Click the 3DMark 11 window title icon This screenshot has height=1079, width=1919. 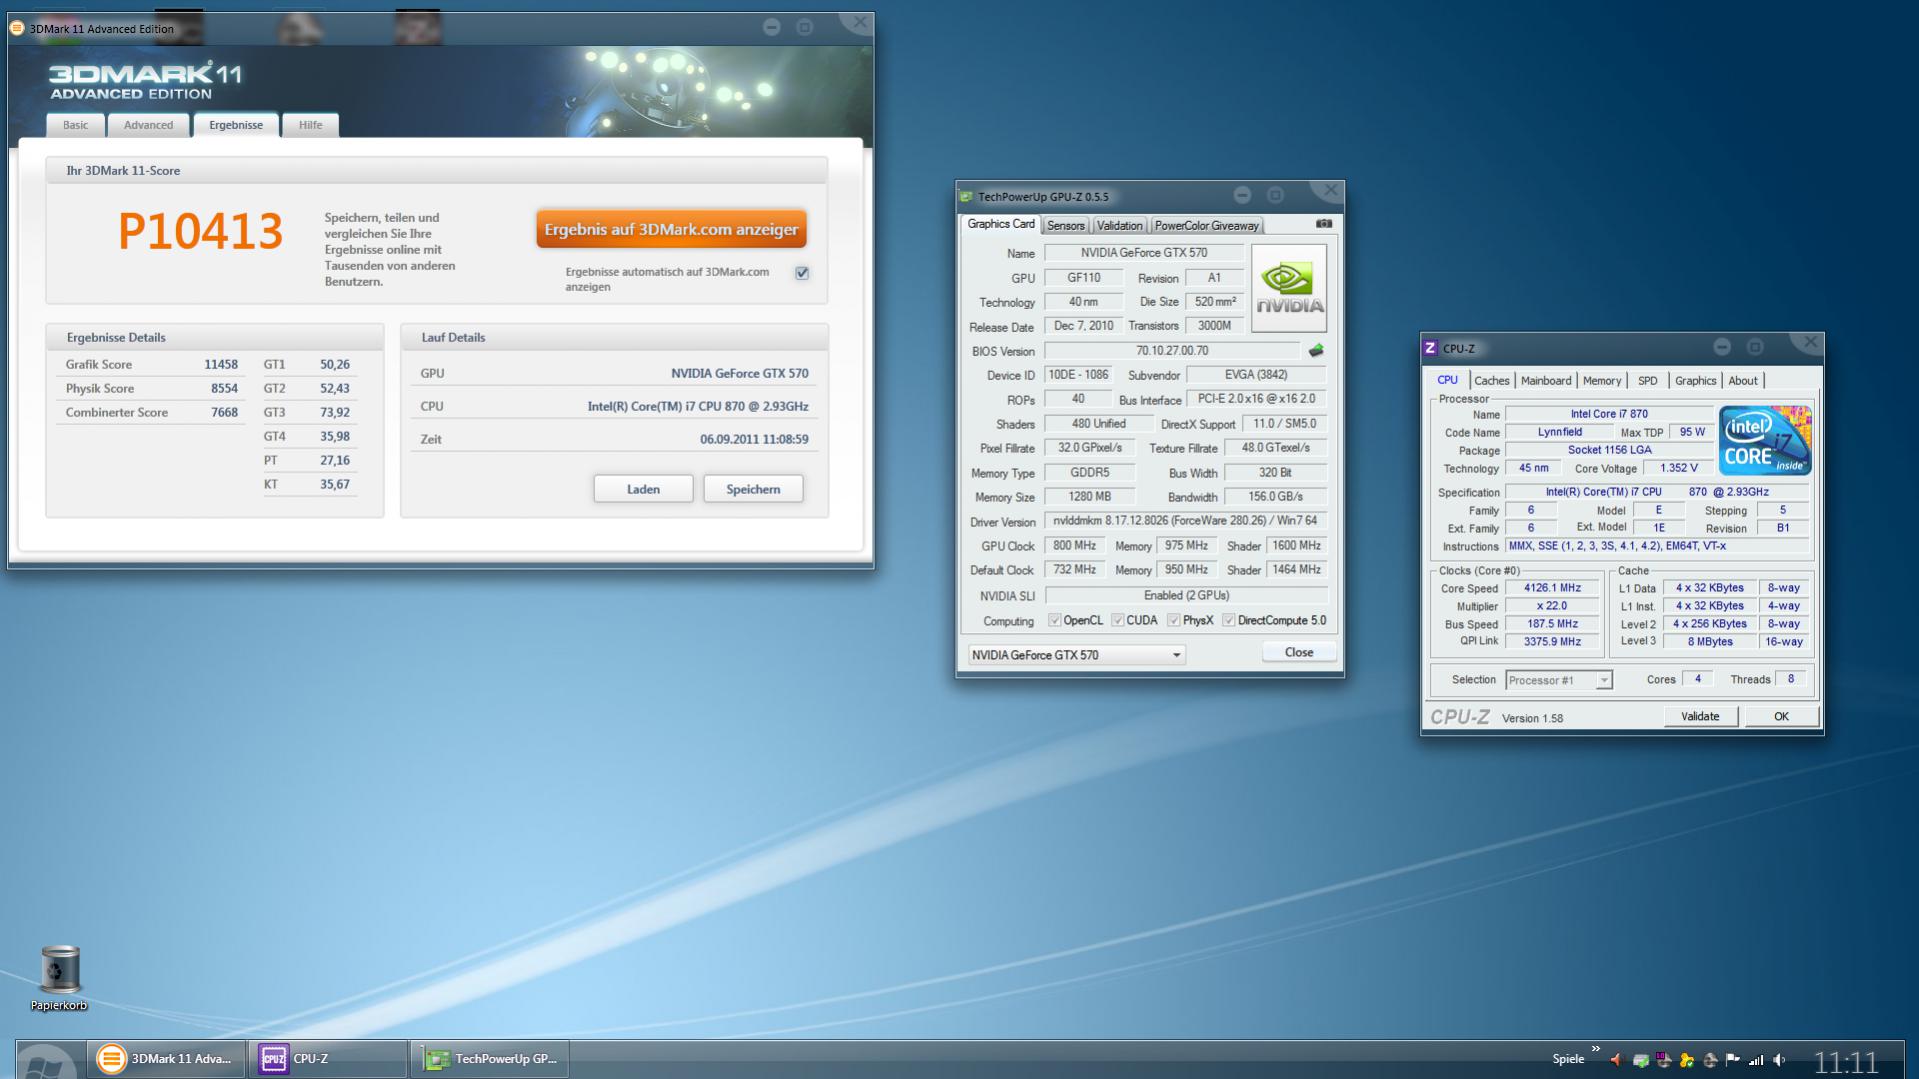click(x=17, y=28)
